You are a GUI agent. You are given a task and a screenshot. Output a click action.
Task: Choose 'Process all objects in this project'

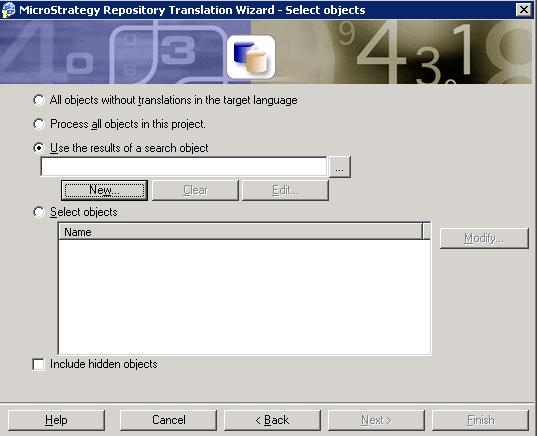[39, 124]
